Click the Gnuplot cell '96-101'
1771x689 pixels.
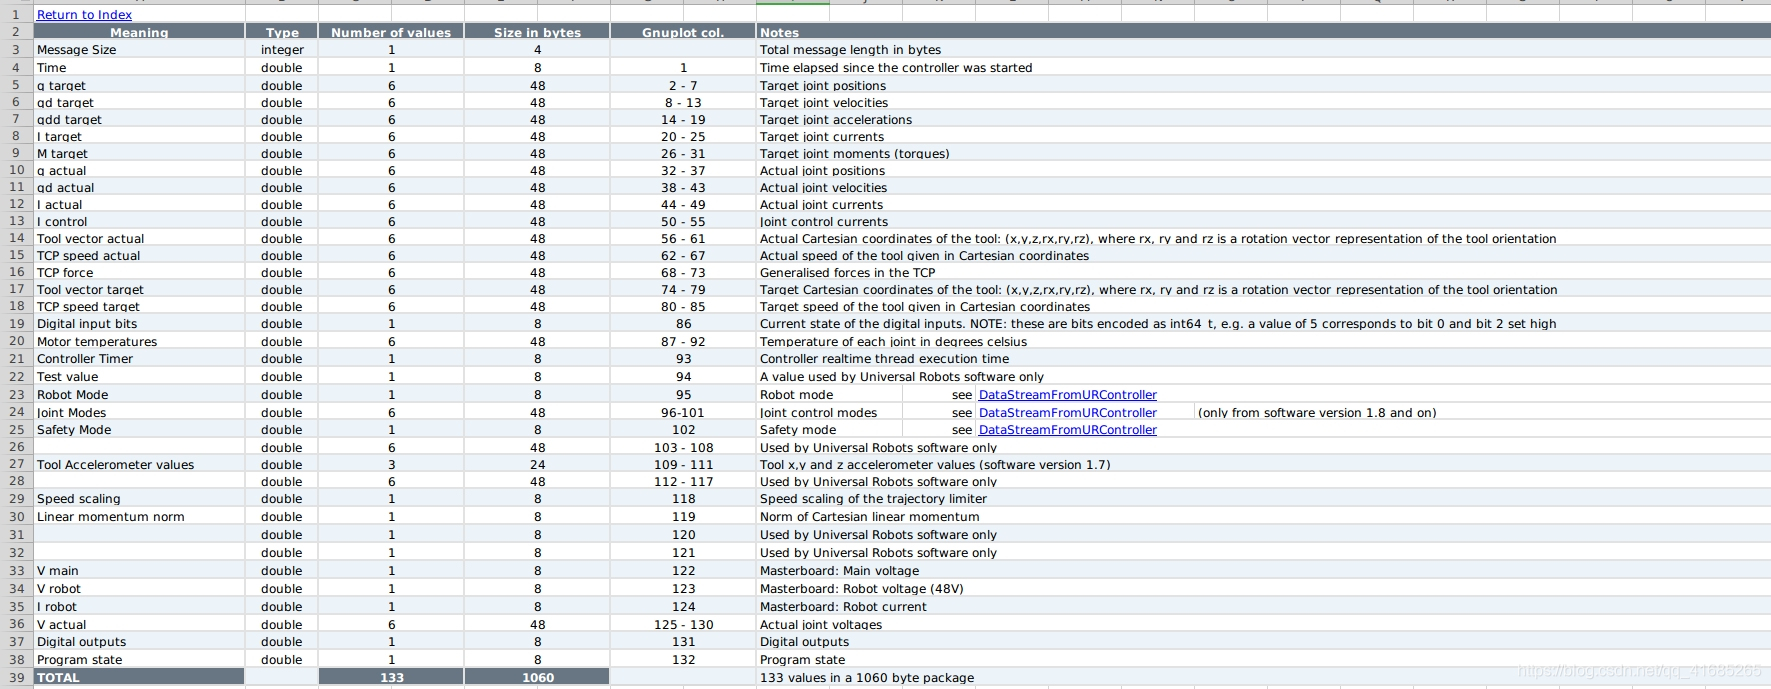(683, 413)
